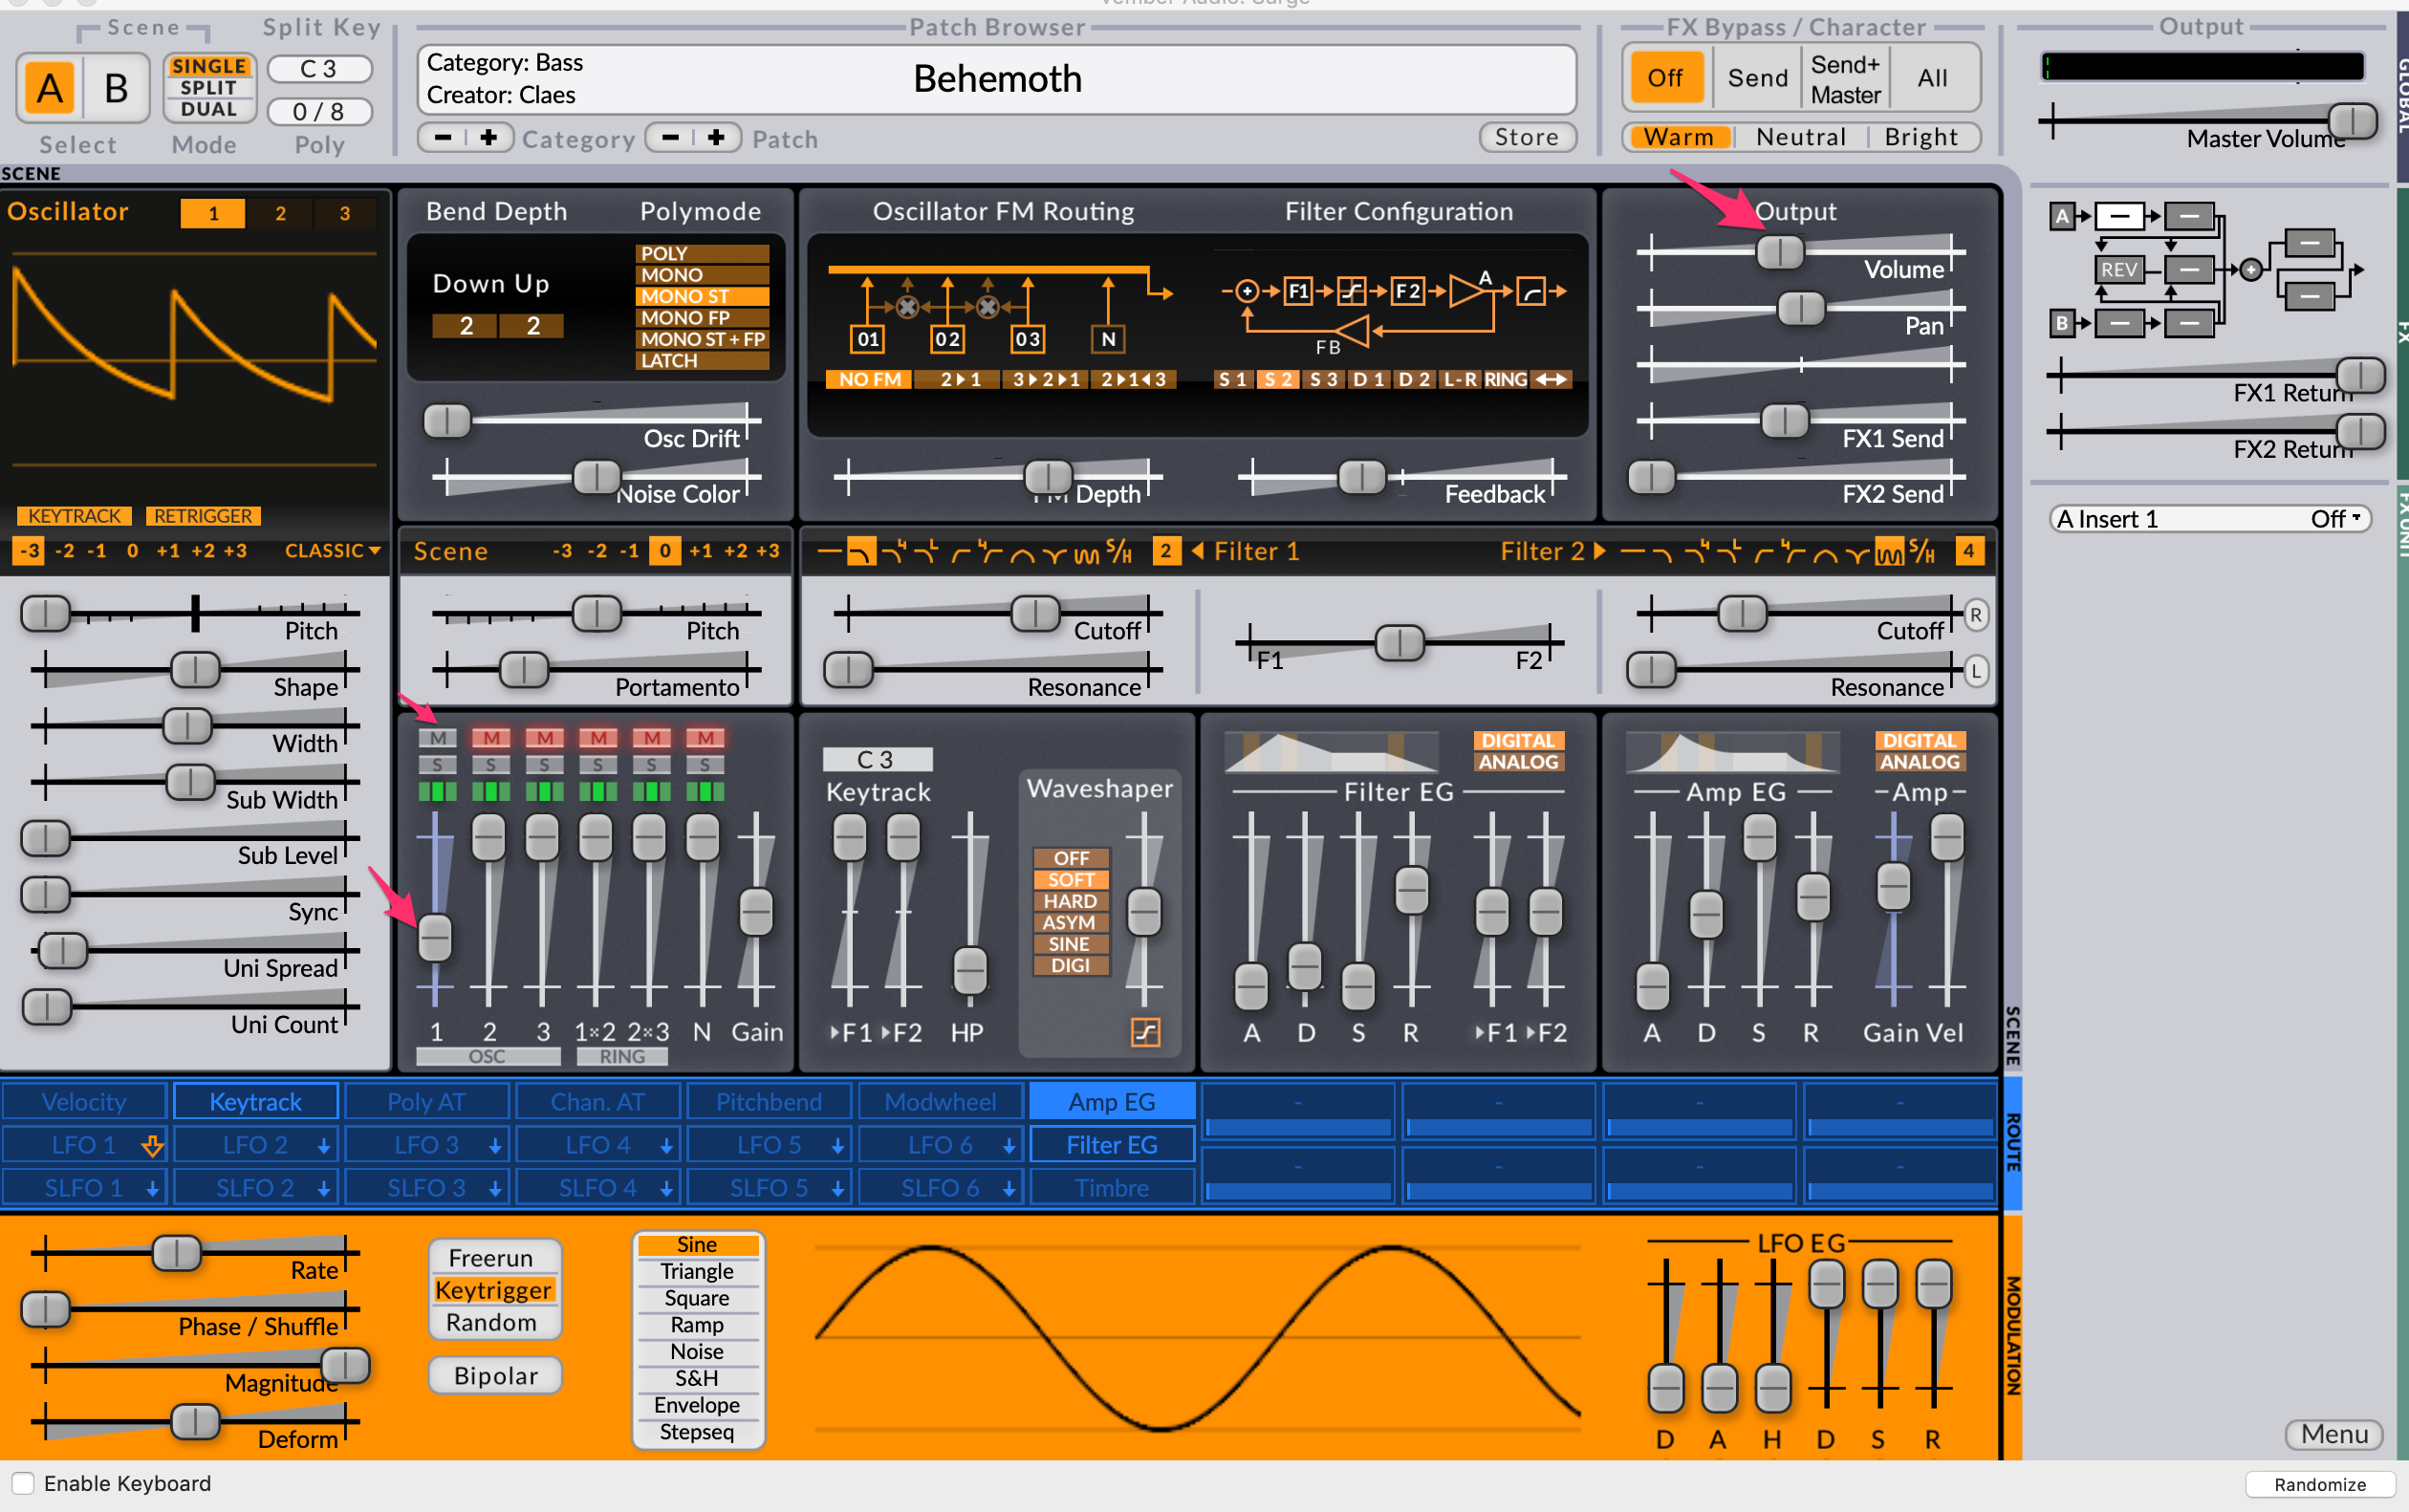2409x1512 pixels.
Task: Select the 2>1 FM routing option
Action: (x=961, y=379)
